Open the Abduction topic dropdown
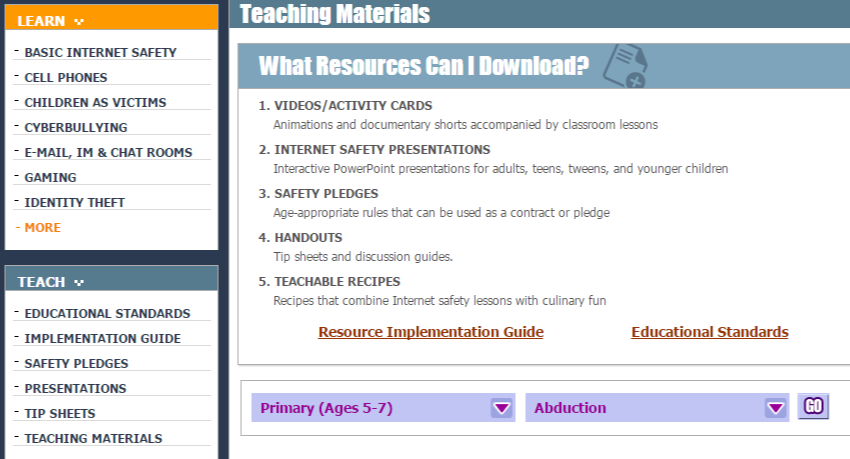Image resolution: width=850 pixels, height=459 pixels. click(x=657, y=408)
